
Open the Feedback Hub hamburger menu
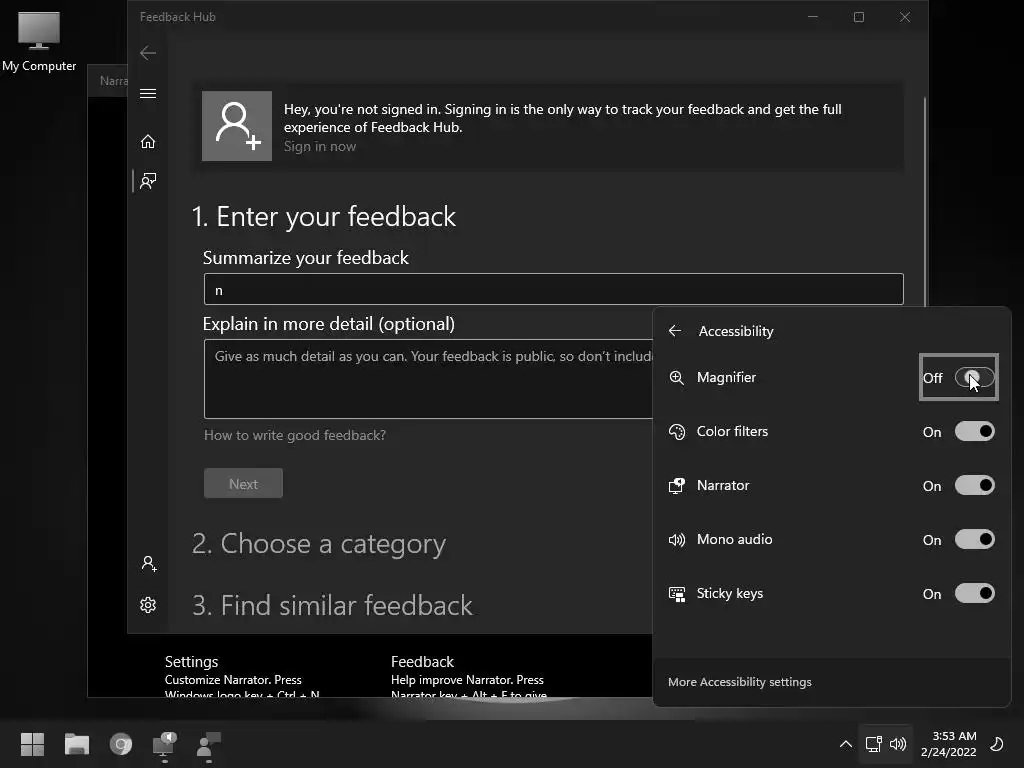(148, 93)
